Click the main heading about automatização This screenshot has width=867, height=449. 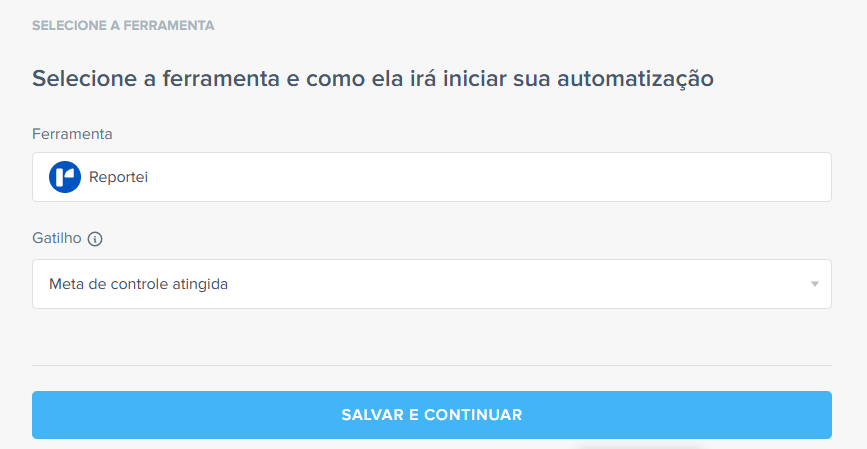coord(373,79)
